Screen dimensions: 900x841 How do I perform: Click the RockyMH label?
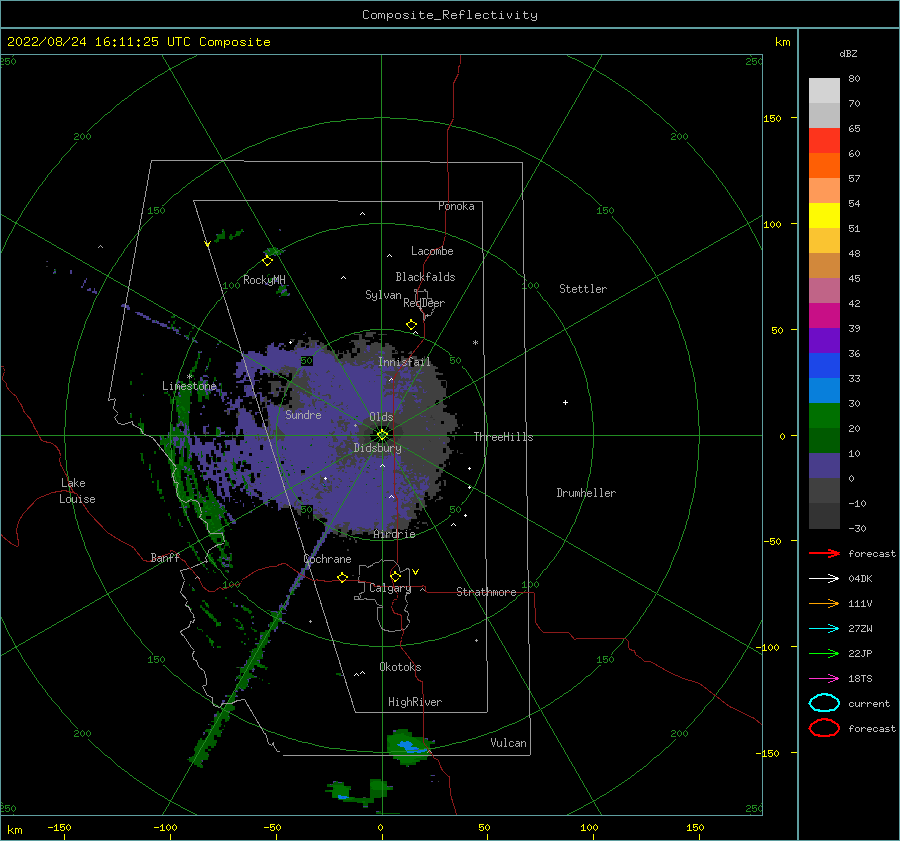264,280
